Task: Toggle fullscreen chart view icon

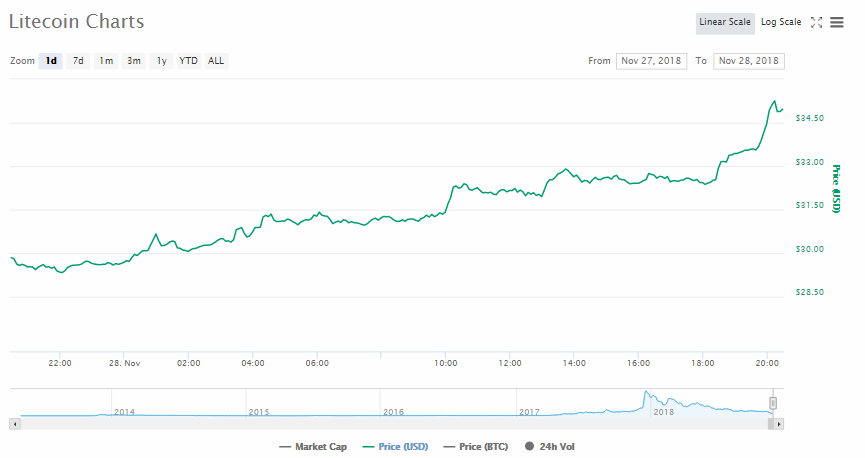Action: point(816,22)
